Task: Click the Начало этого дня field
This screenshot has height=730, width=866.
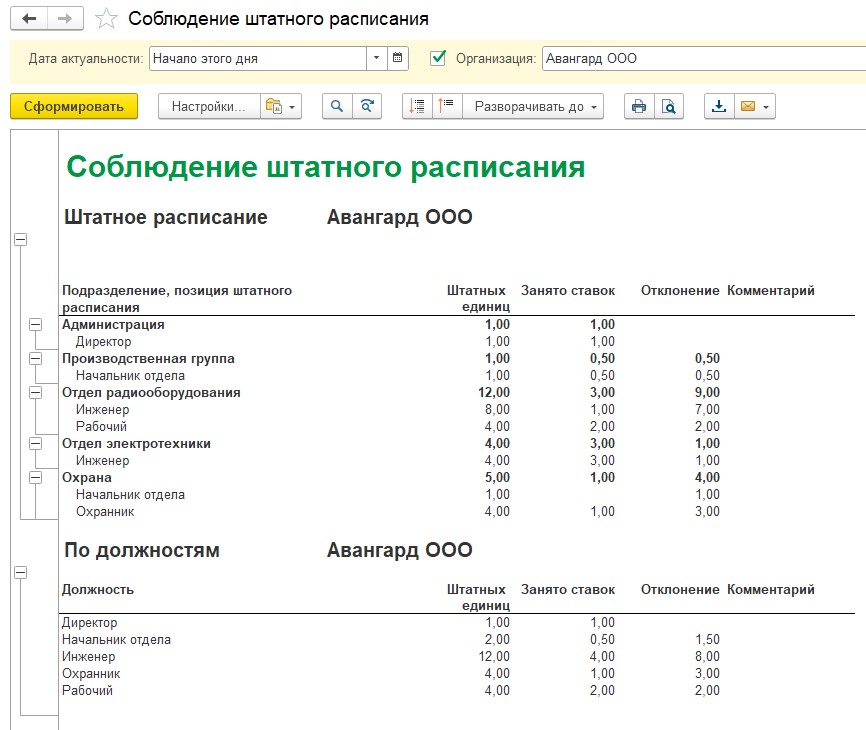Action: (x=258, y=58)
